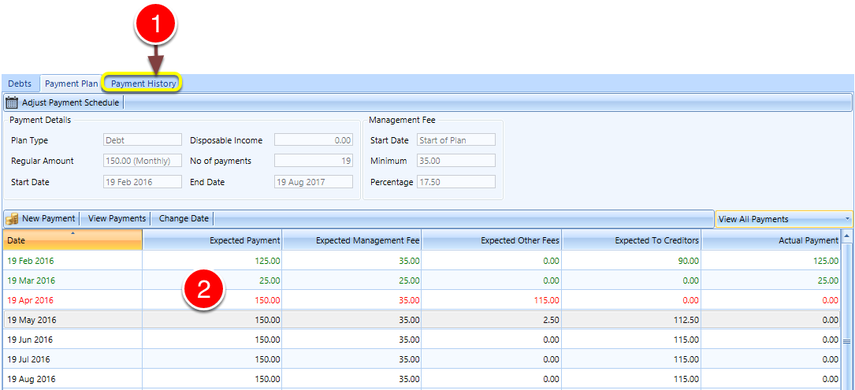Screen dimensions: 855x390
Task: Click the Minimum field showing 35.00
Action: click(x=456, y=161)
